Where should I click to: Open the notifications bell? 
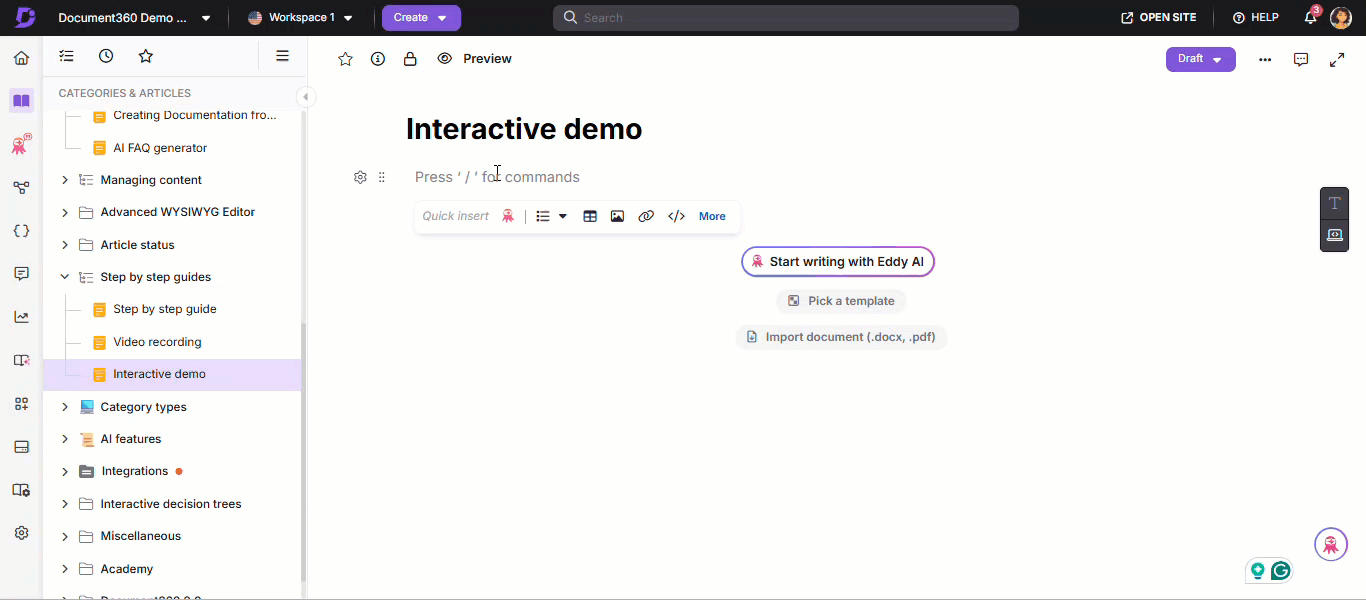[x=1310, y=18]
